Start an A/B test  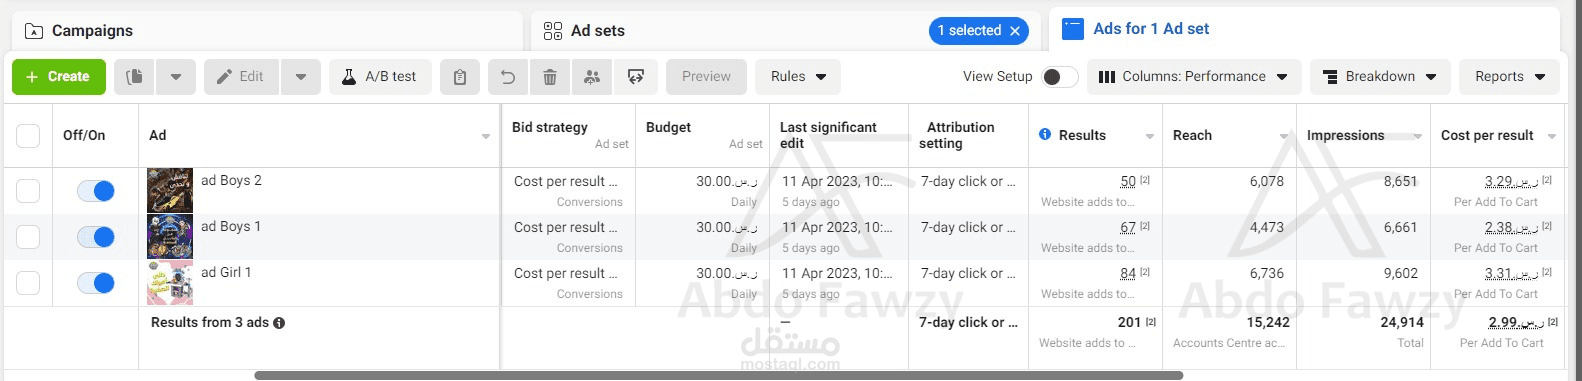(380, 77)
